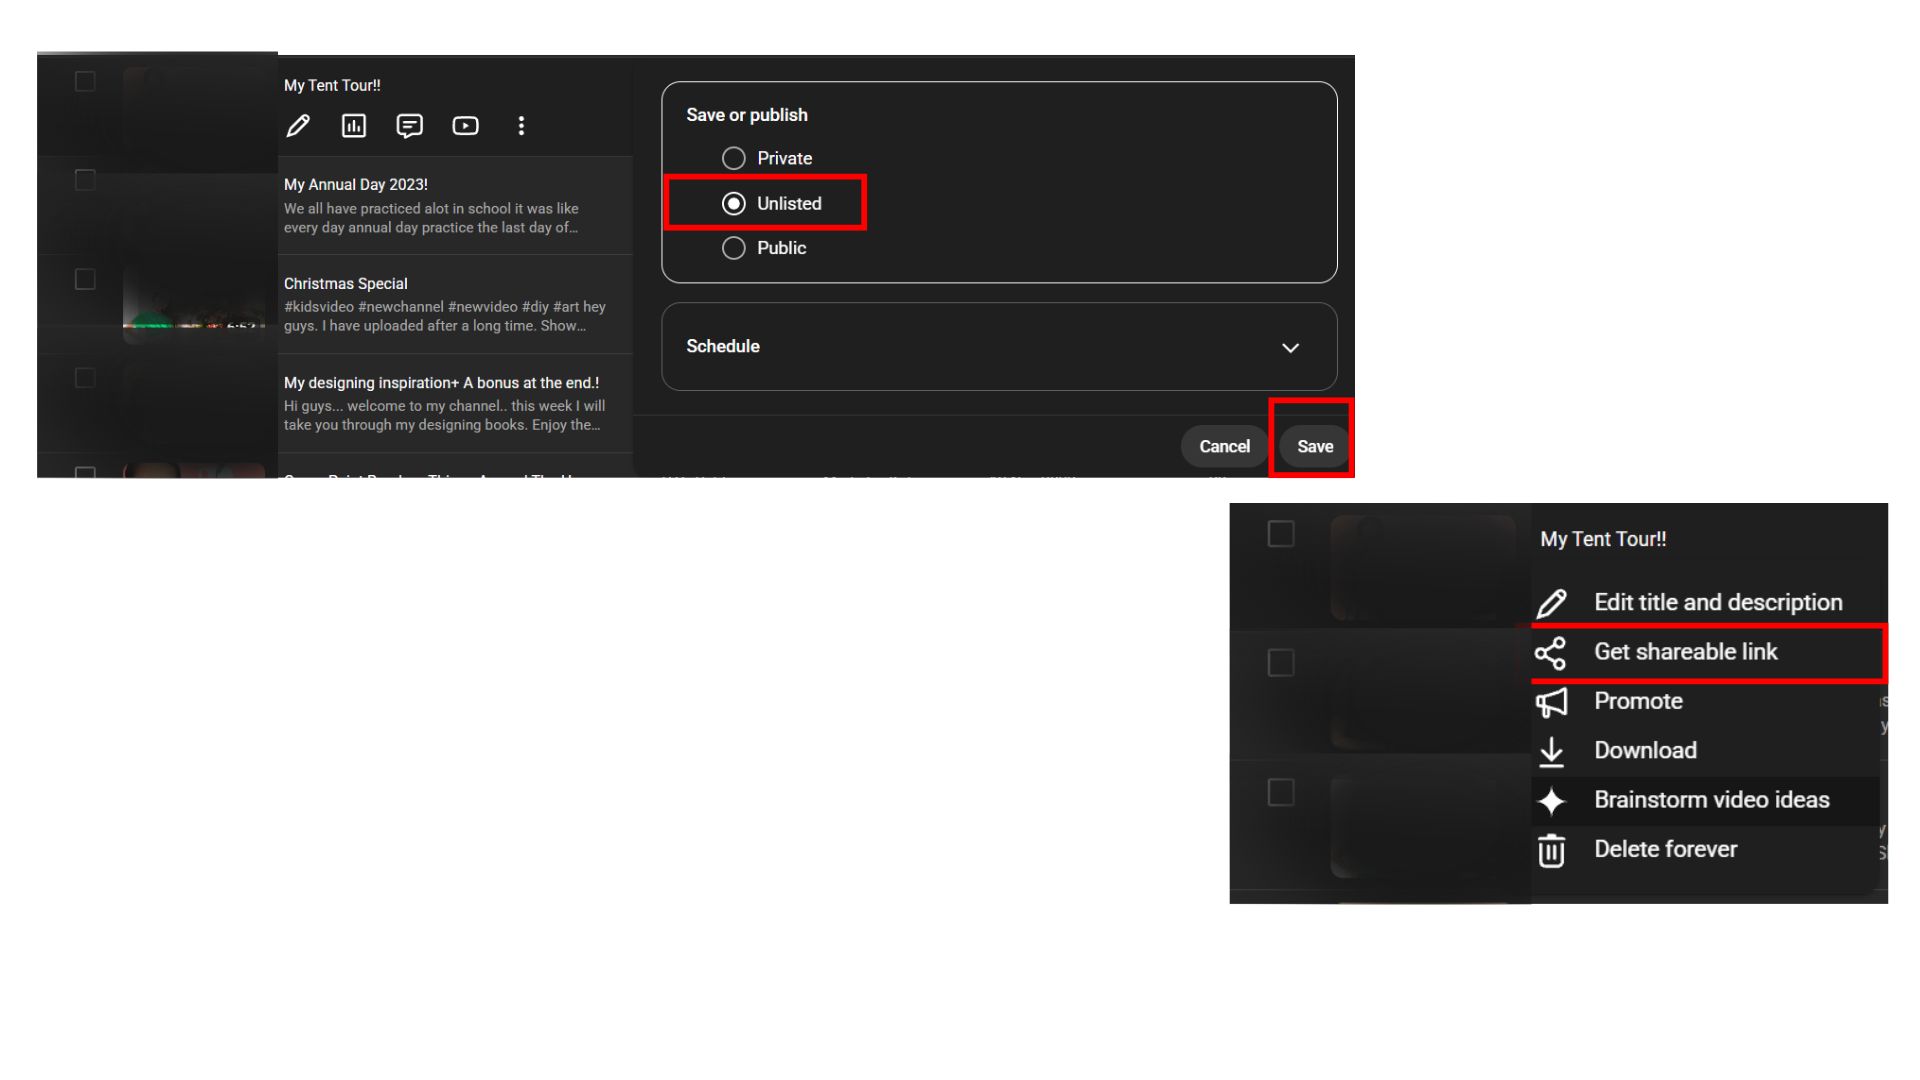Expand the Schedule section
Image resolution: width=1920 pixels, height=1080 pixels.
(1291, 347)
